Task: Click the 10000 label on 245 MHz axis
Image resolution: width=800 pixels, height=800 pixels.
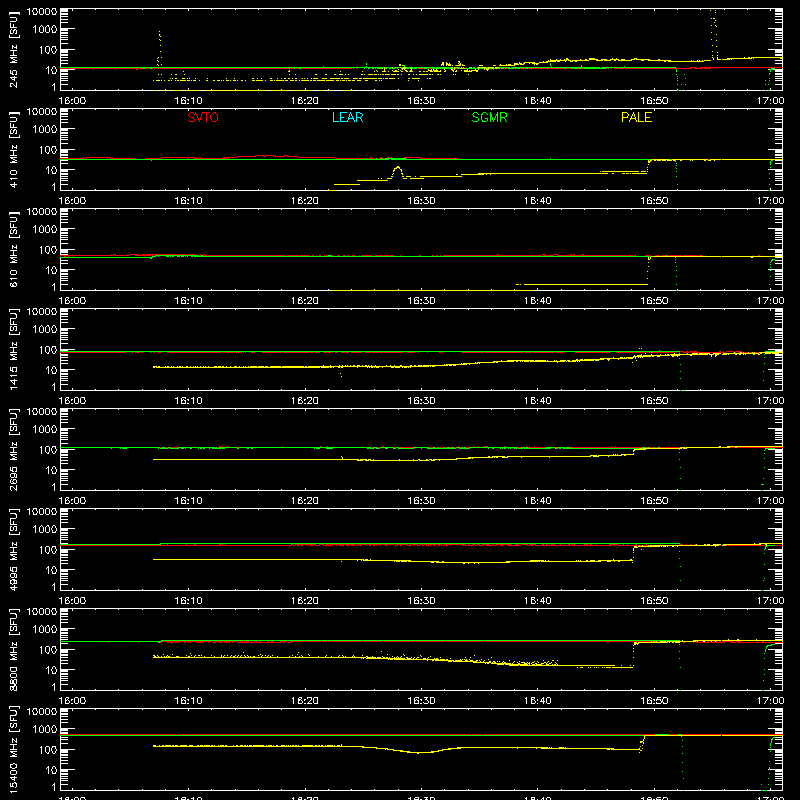Action: tap(42, 12)
